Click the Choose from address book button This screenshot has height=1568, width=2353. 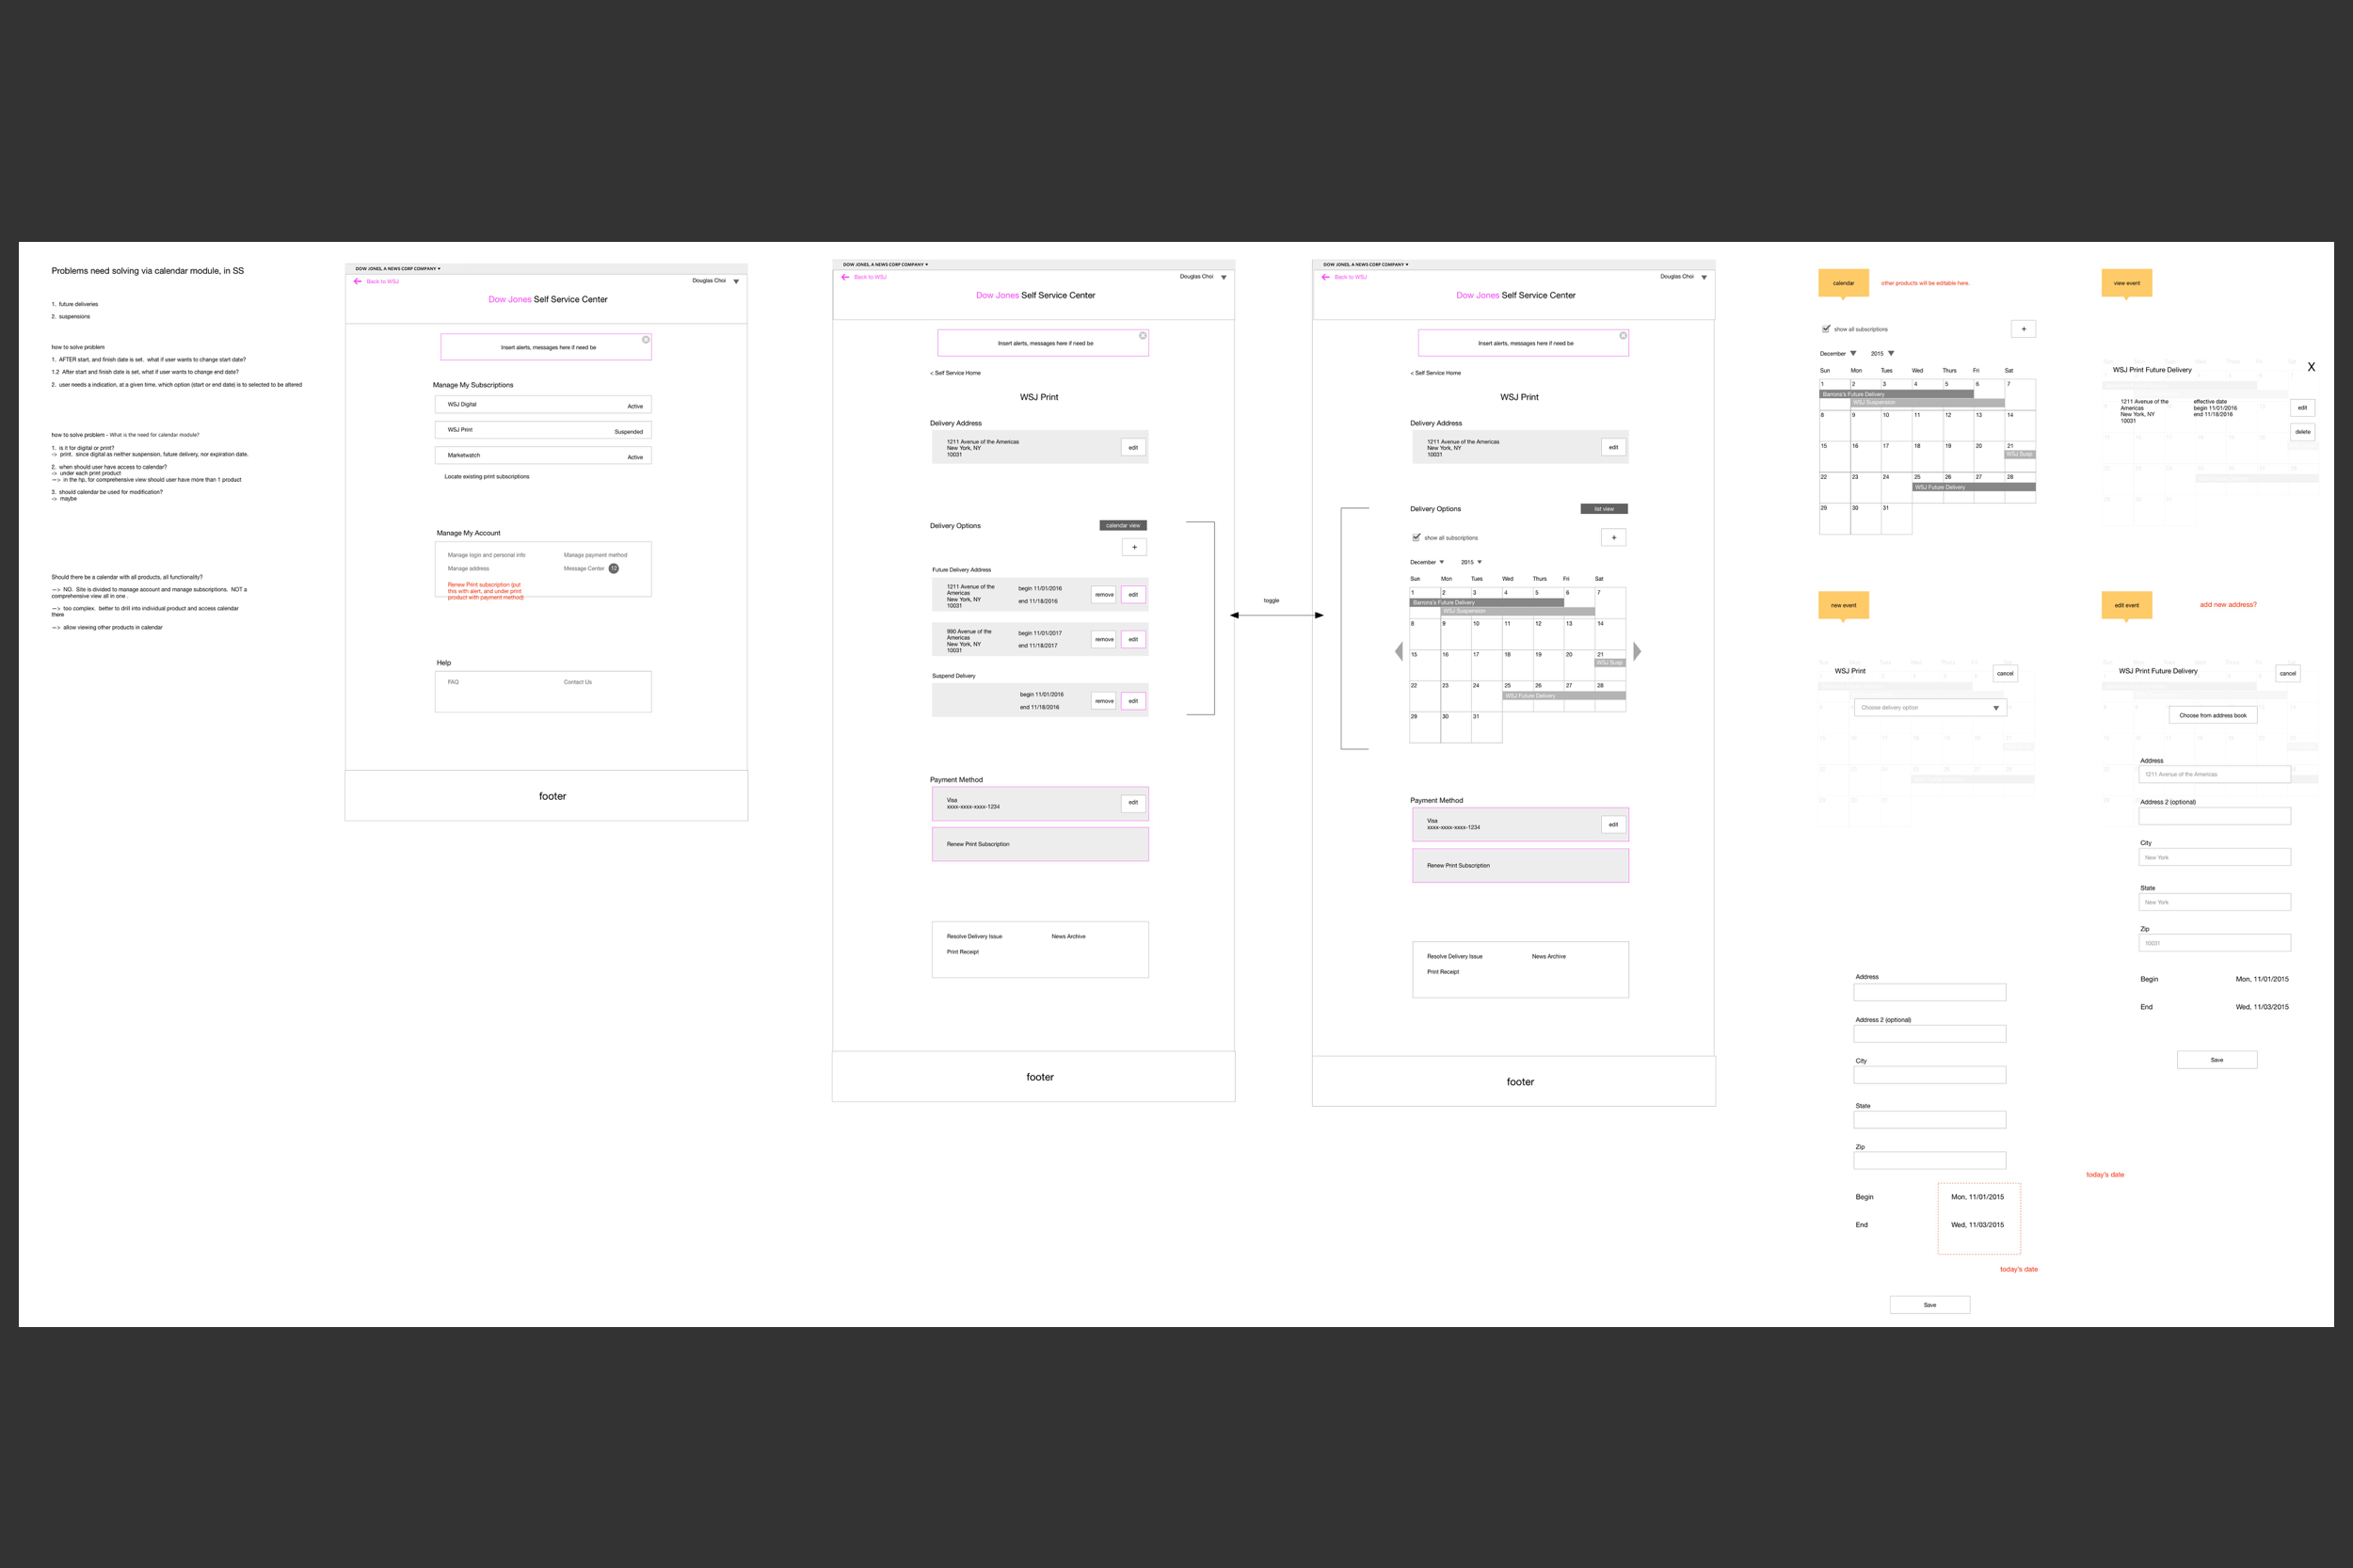2212,715
